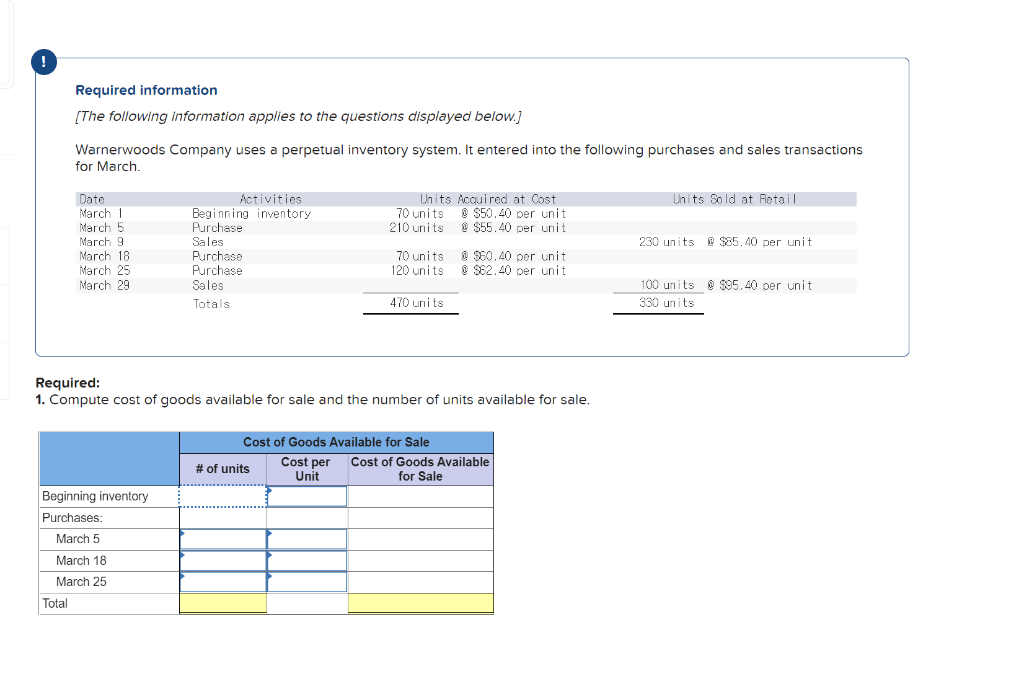
Task: Click '$55.40 per unit' purchase cost
Action: [520, 228]
